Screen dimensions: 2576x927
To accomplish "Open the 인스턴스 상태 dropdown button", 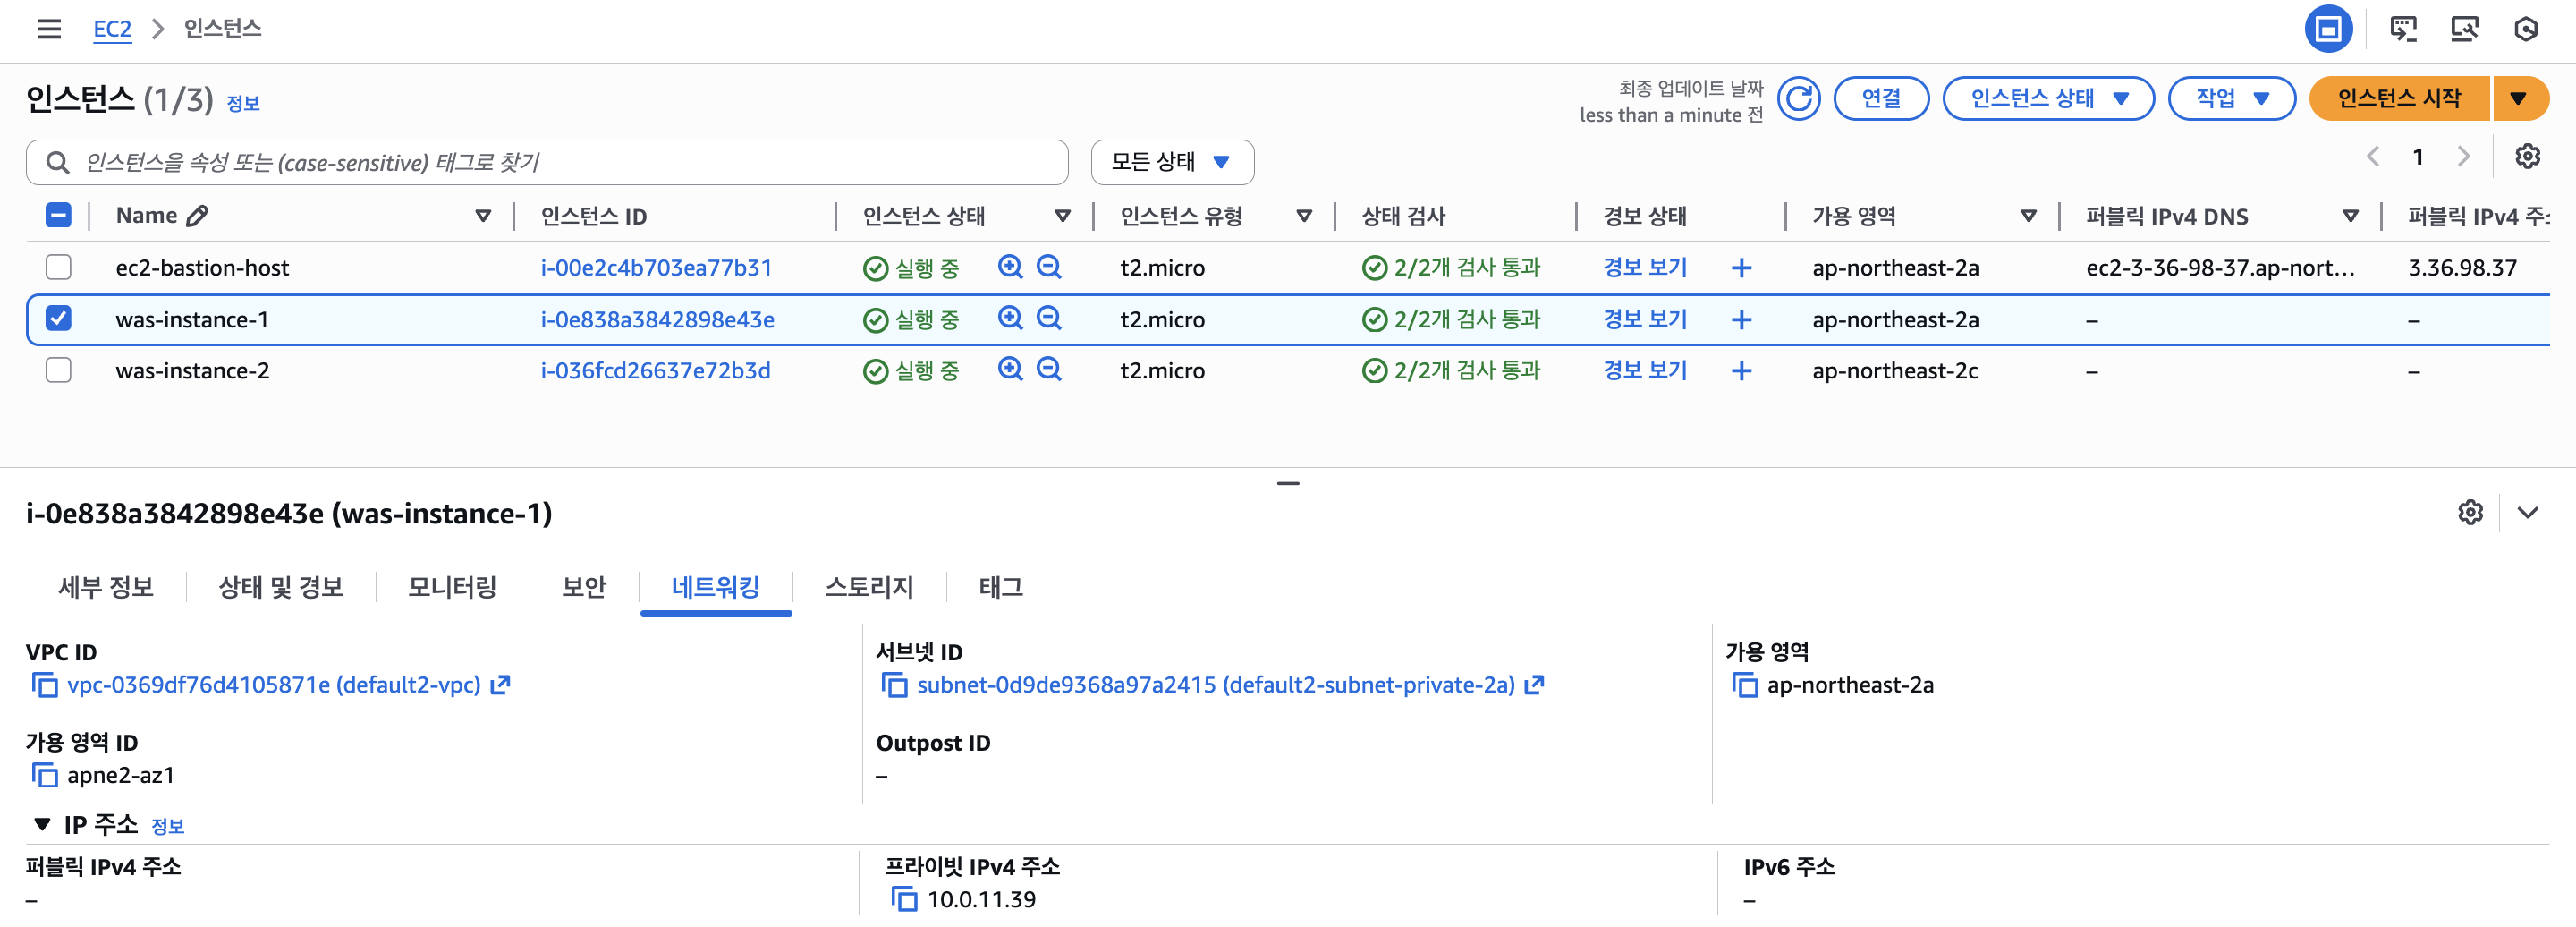I will [2047, 99].
